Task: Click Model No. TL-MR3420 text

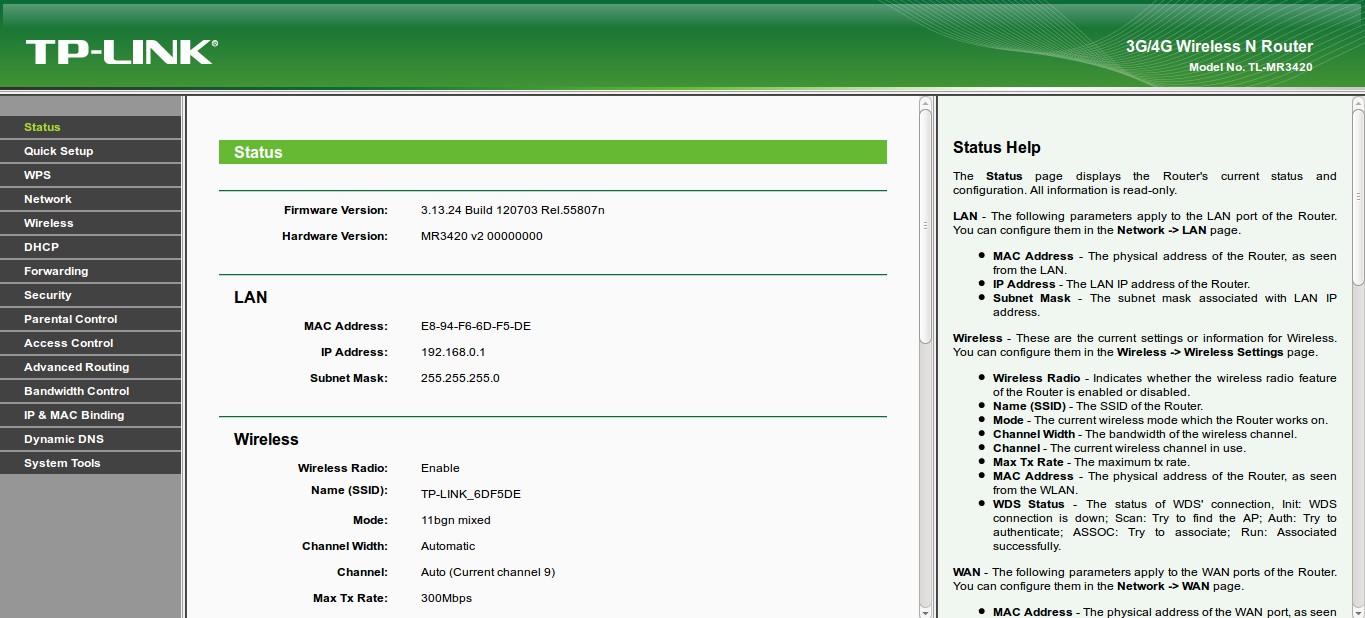Action: point(1251,67)
